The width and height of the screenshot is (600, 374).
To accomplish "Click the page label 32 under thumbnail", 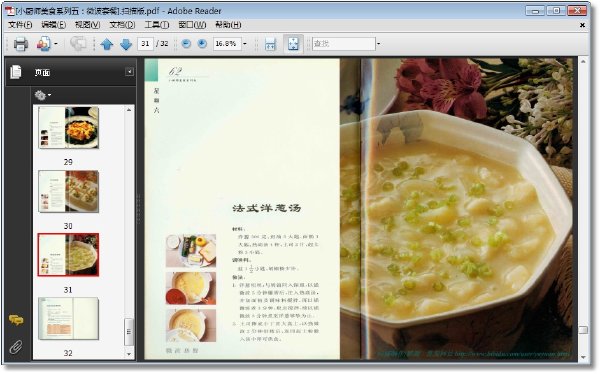I will point(68,353).
